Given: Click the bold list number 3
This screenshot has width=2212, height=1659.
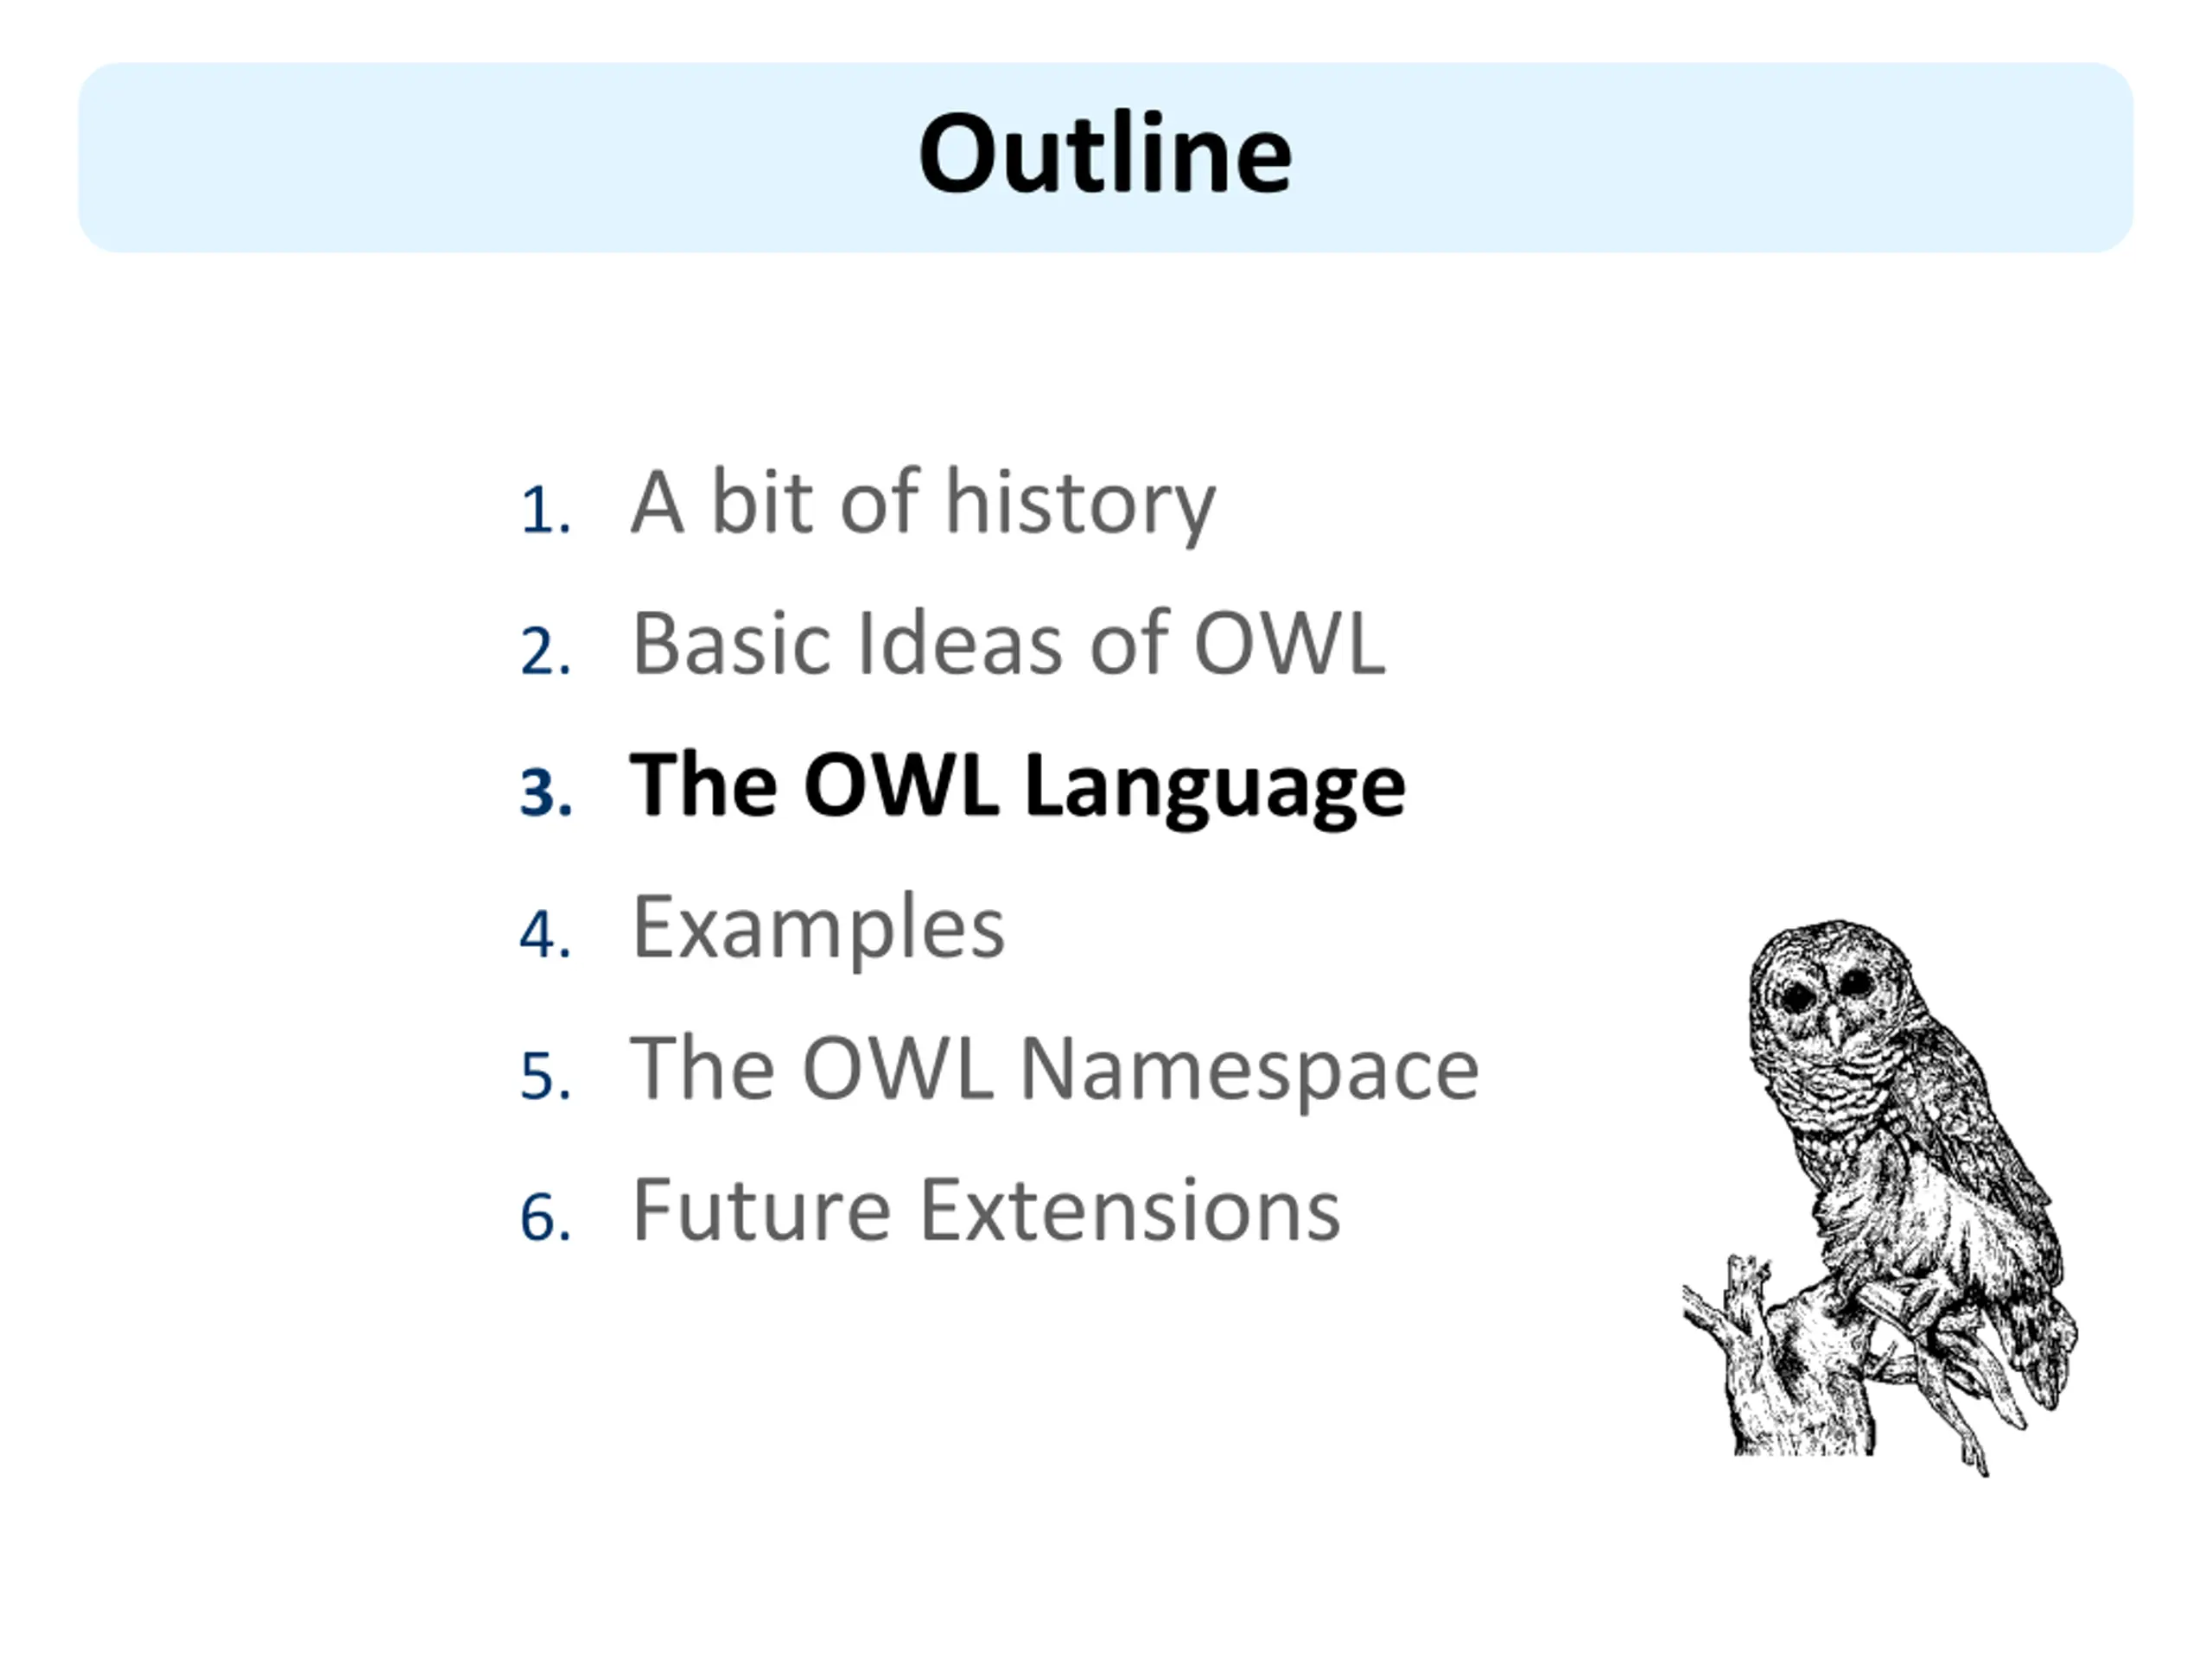Looking at the screenshot, I should 546,793.
